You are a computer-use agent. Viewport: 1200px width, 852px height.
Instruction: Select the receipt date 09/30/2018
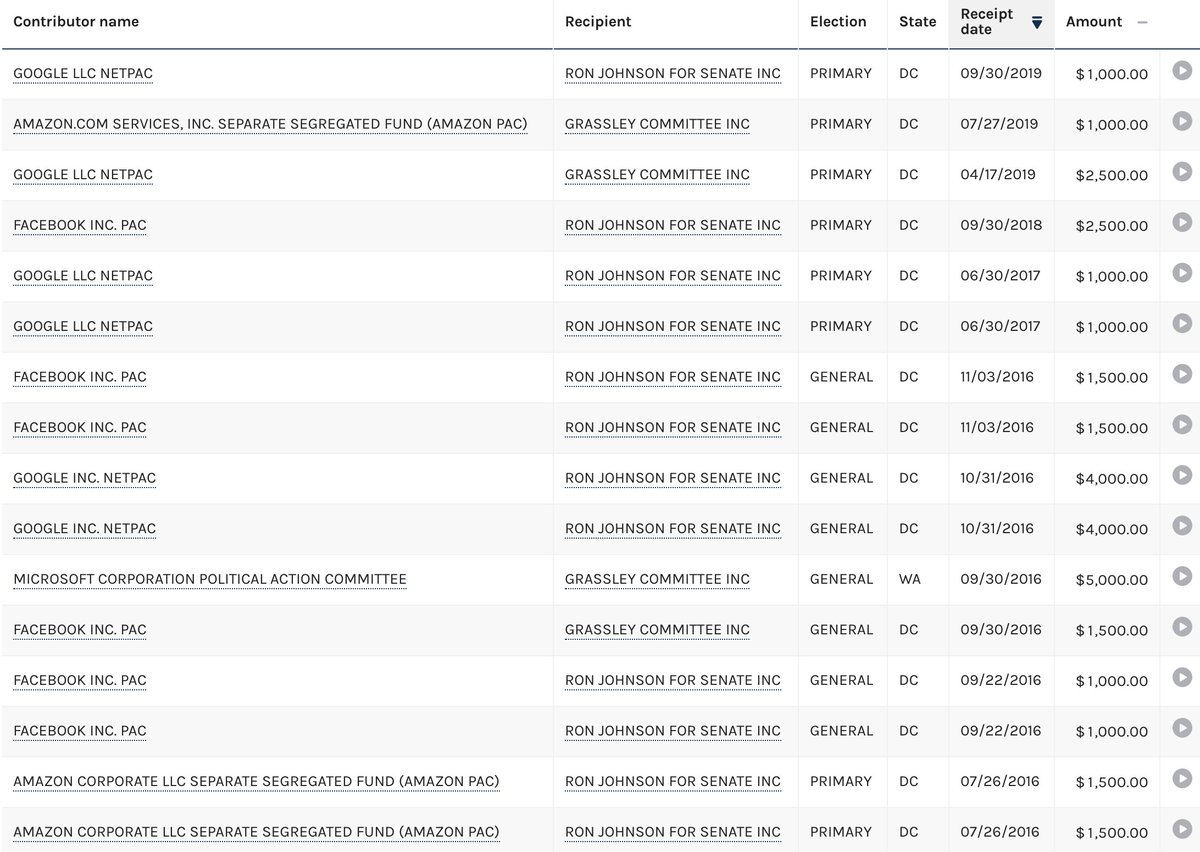[x=1001, y=225]
